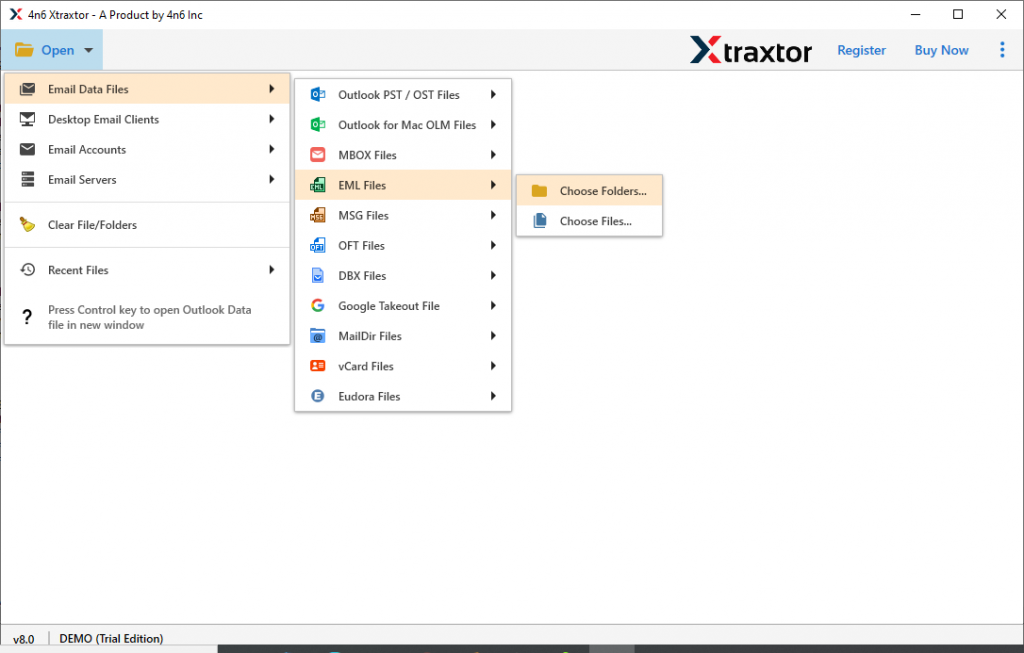1024x653 pixels.
Task: Select the Outlook PST / OST Files icon
Action: pyautogui.click(x=320, y=94)
